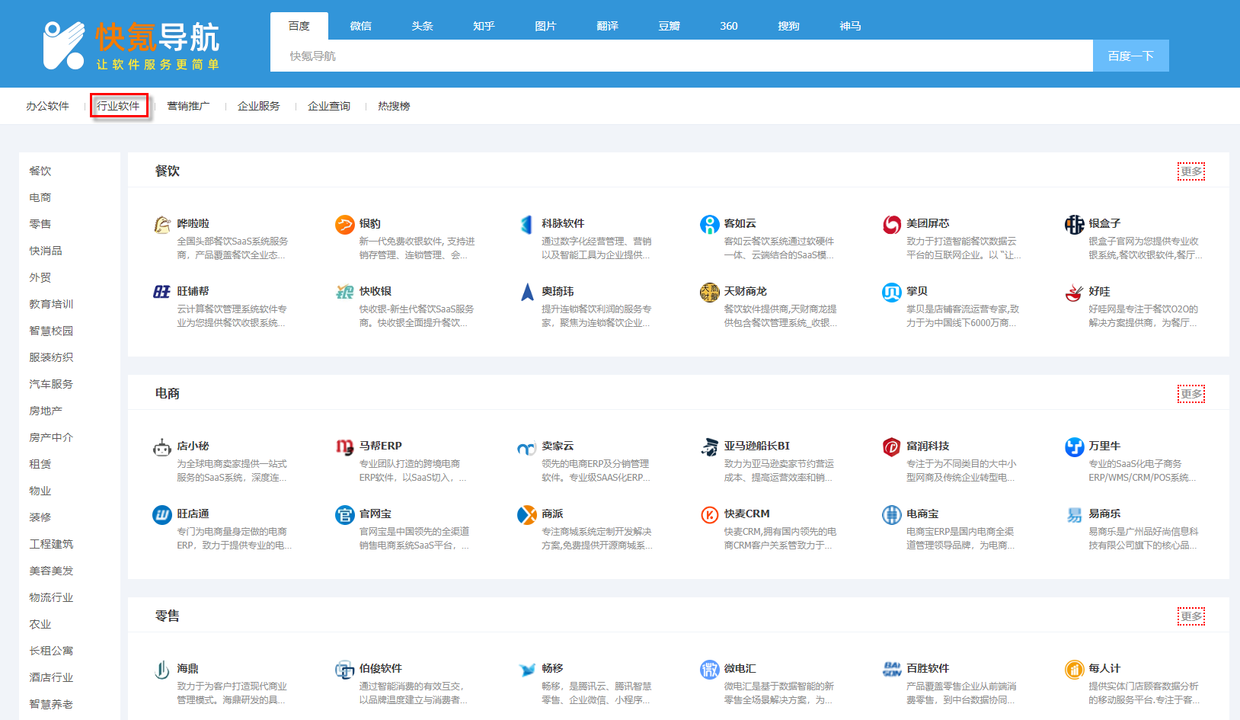Focus the 快氪导航 search input field
Viewport: 1240px width, 720px height.
tap(681, 56)
